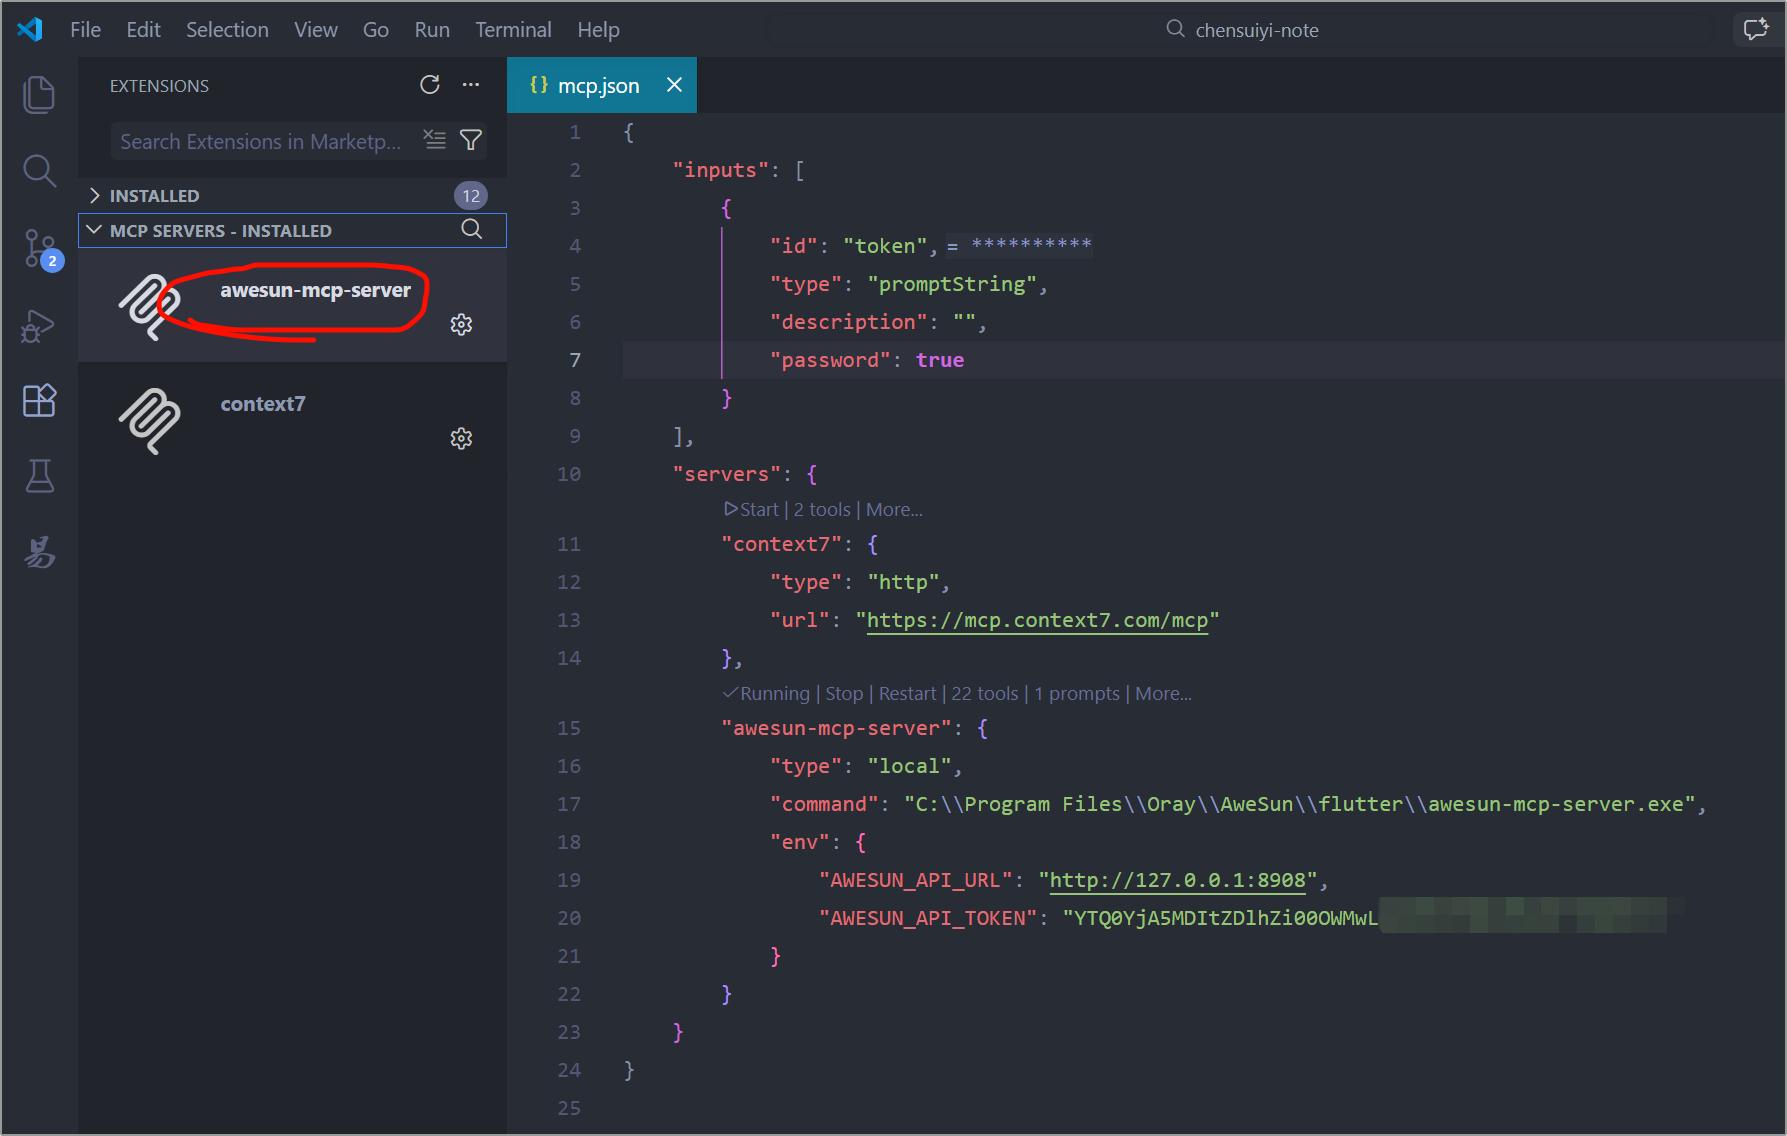This screenshot has height=1136, width=1787.
Task: Open the Testing flask icon
Action: coord(39,476)
